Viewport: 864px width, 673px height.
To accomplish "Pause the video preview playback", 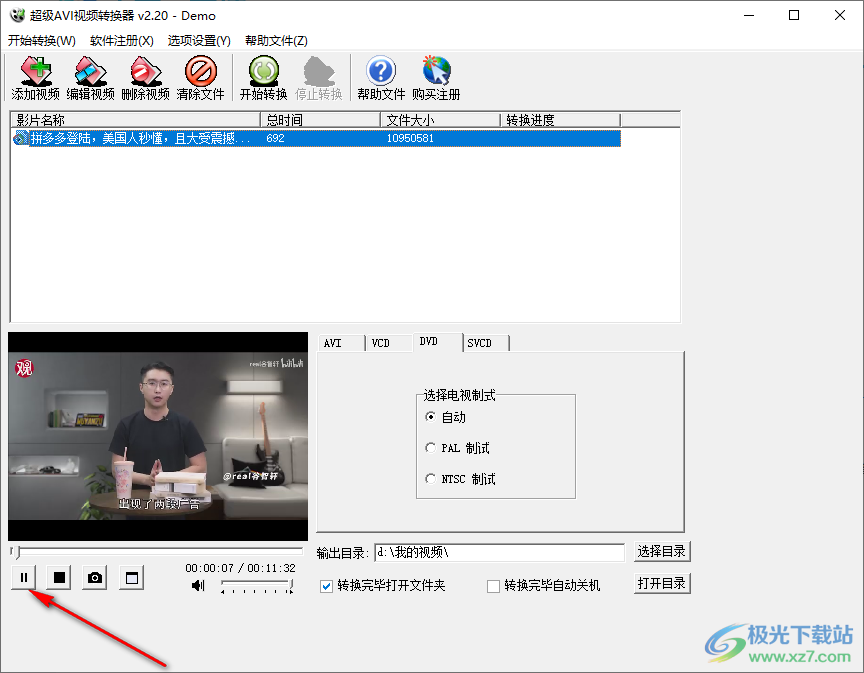I will click(24, 578).
